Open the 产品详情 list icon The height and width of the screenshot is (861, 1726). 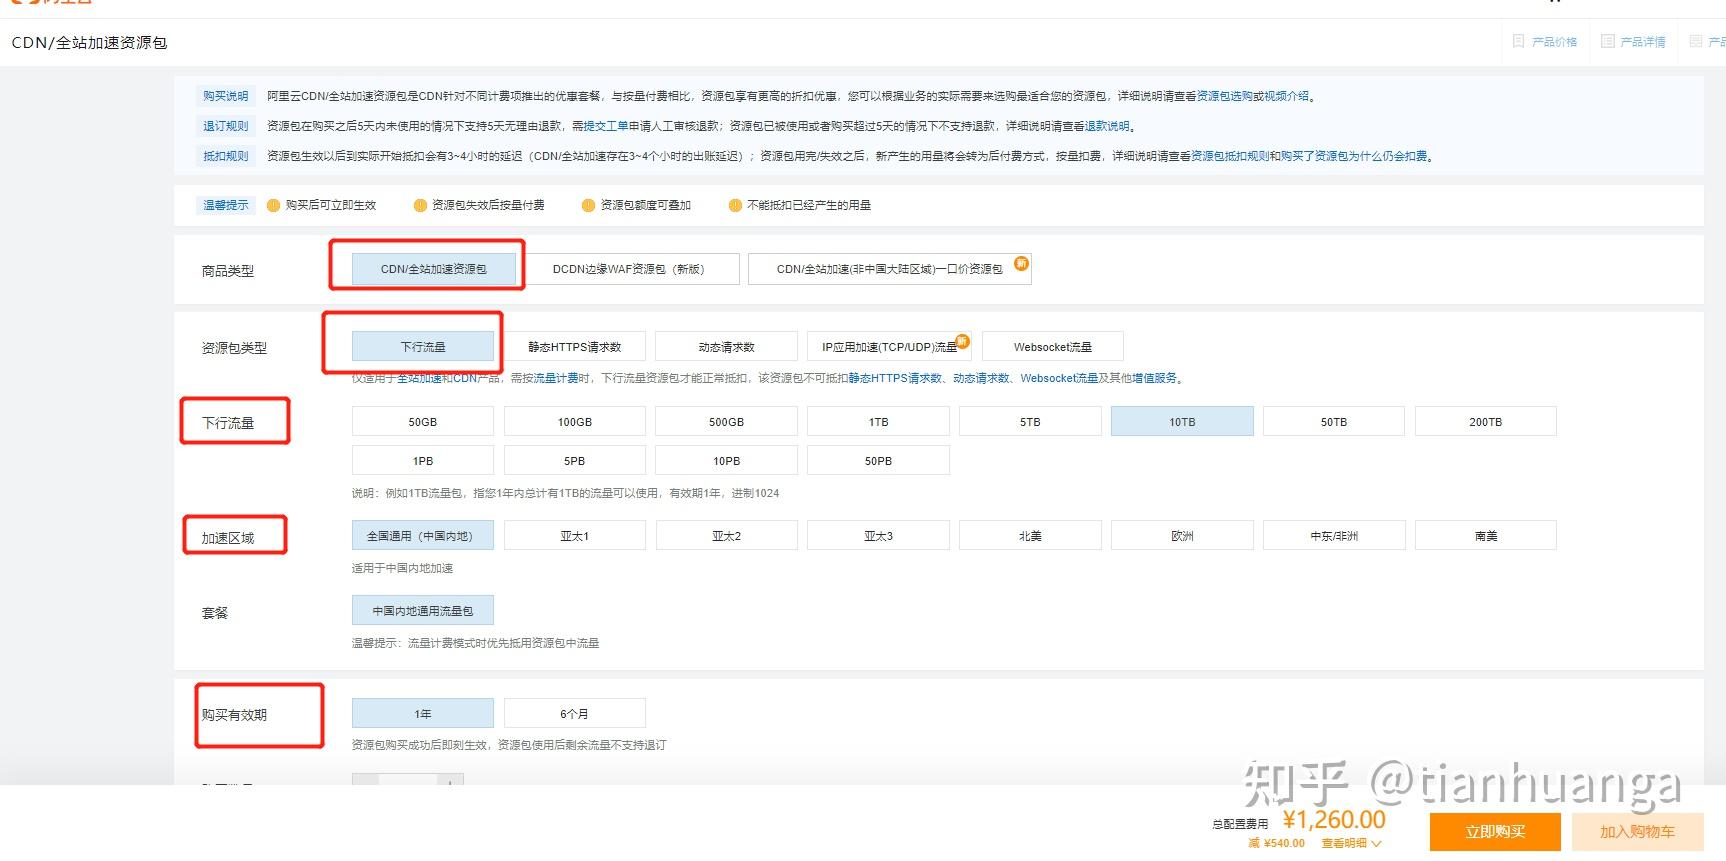1608,41
